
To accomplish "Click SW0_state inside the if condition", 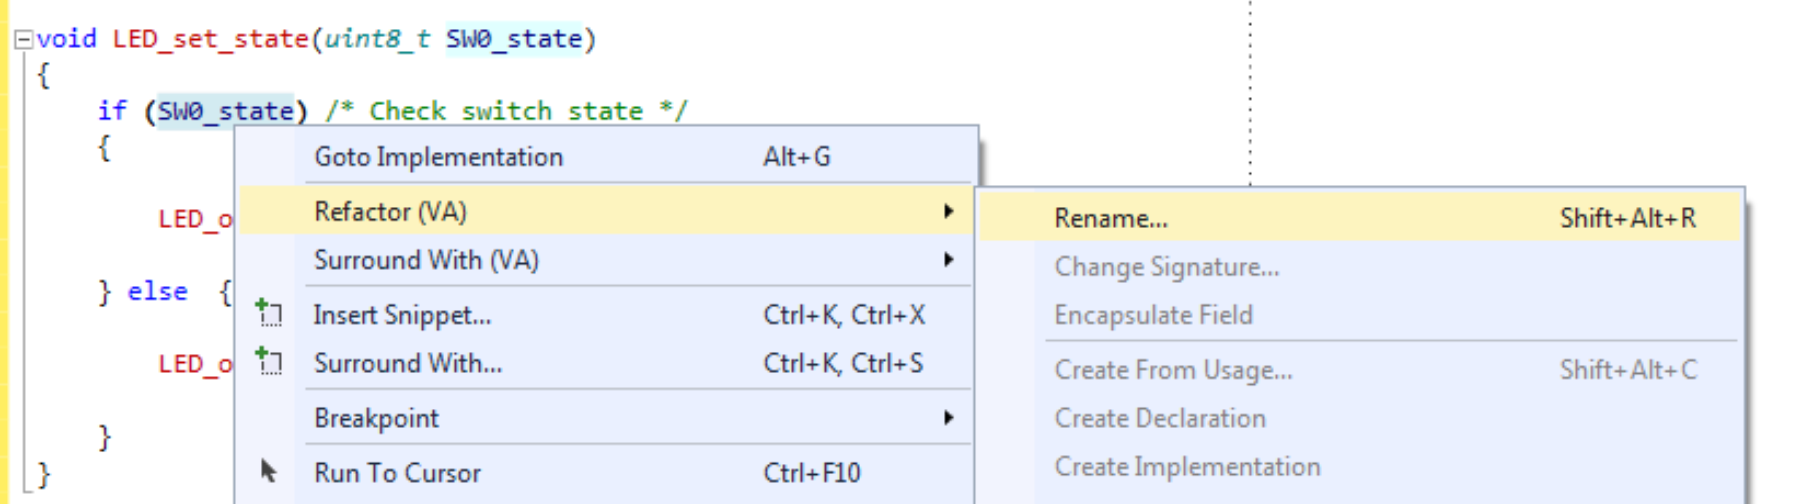I will pyautogui.click(x=225, y=111).
